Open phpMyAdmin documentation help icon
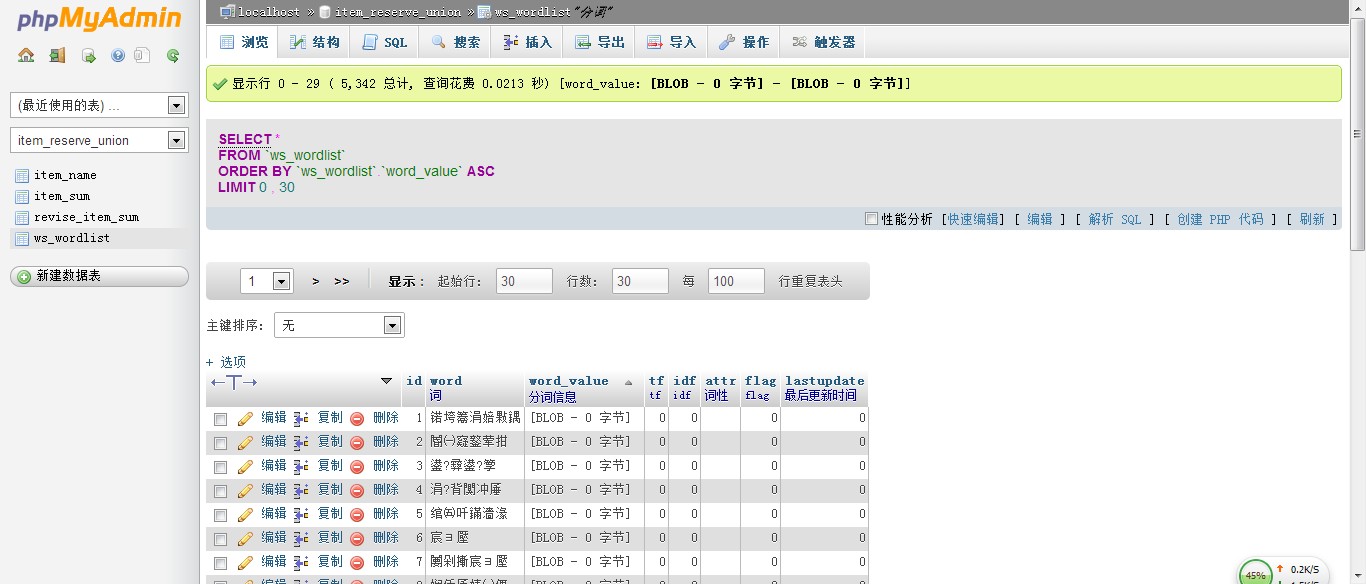 coord(118,56)
